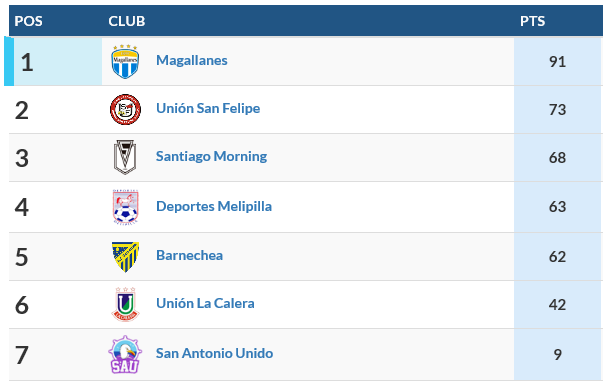Viewport: 603px width, 384px height.
Task: Open the San Antonio Unido link
Action: tap(214, 353)
